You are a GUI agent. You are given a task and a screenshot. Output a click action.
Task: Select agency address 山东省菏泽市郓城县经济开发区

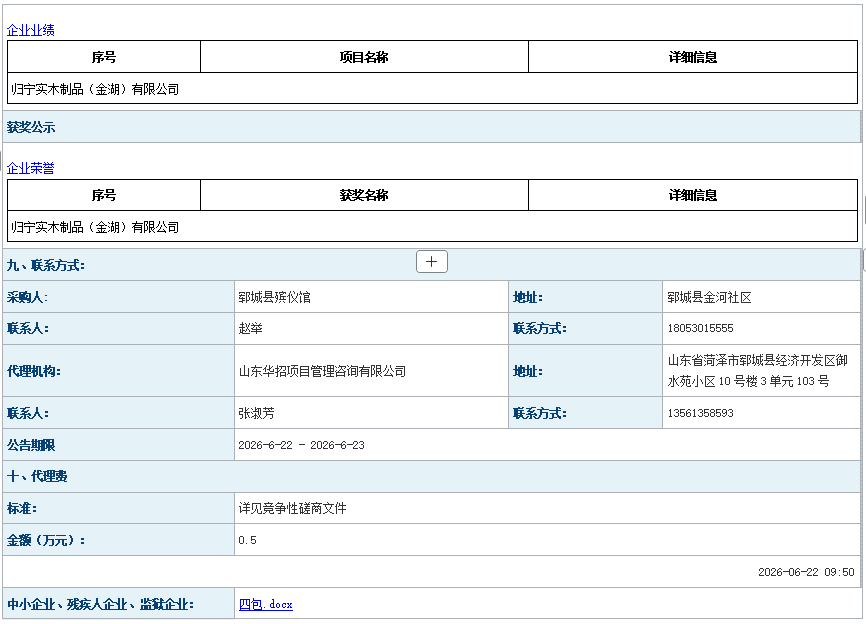tap(757, 371)
